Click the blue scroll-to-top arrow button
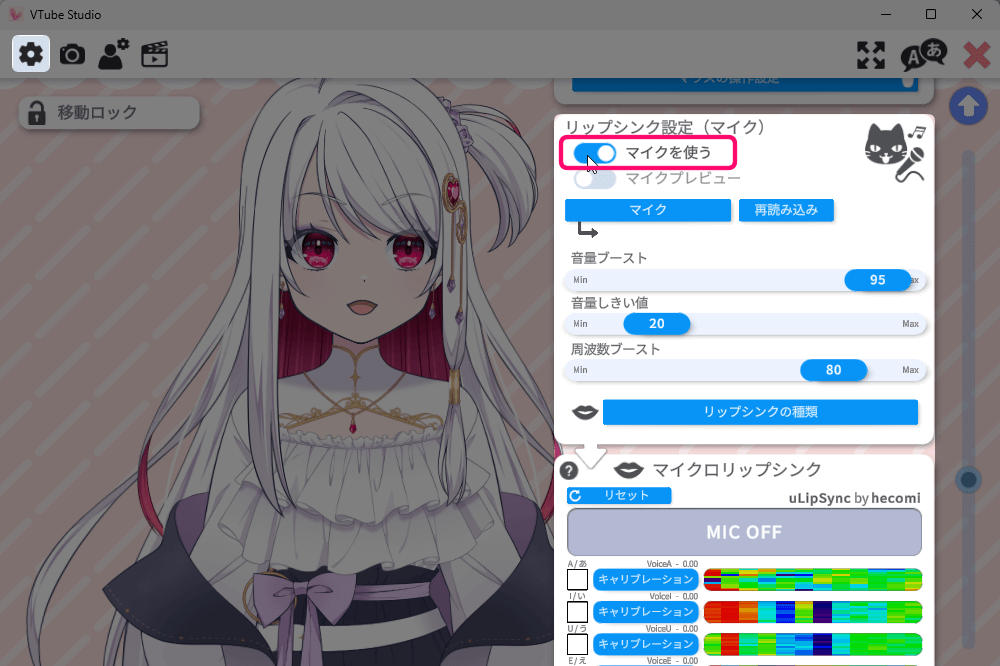 [x=968, y=106]
